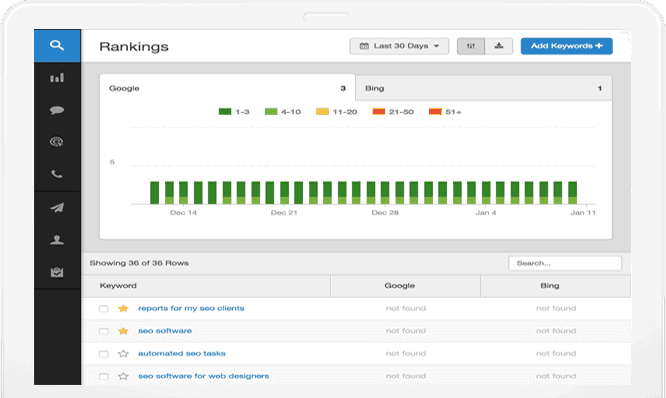Click the keyword Search input field
The width and height of the screenshot is (666, 398).
coord(565,263)
